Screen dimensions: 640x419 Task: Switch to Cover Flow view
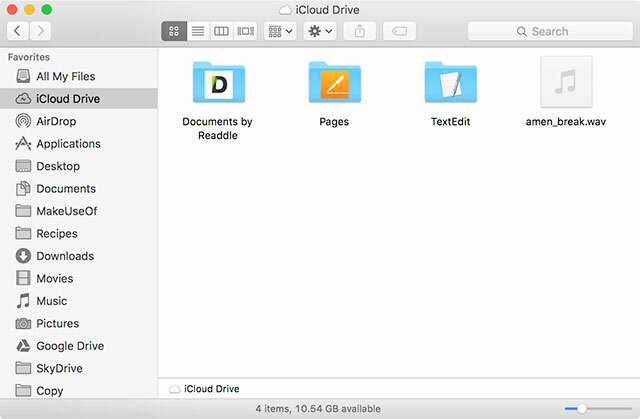(245, 31)
